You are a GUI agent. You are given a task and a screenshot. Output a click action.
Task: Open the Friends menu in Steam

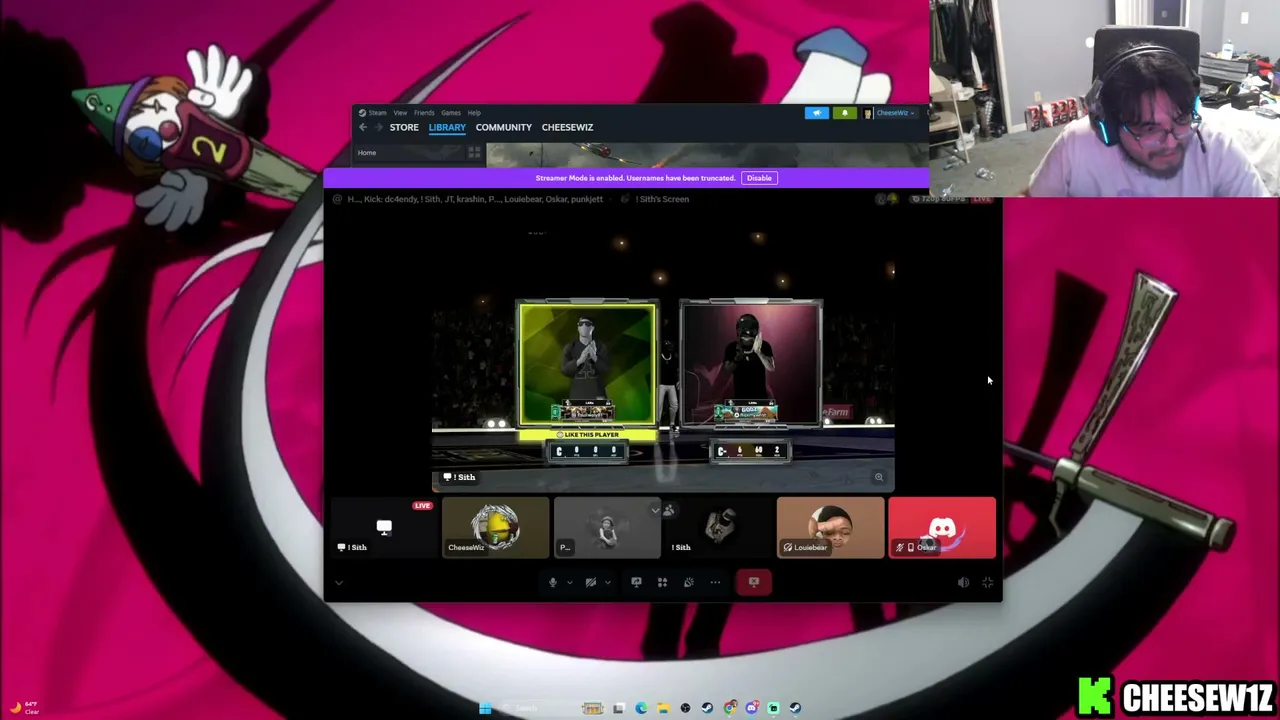(424, 113)
